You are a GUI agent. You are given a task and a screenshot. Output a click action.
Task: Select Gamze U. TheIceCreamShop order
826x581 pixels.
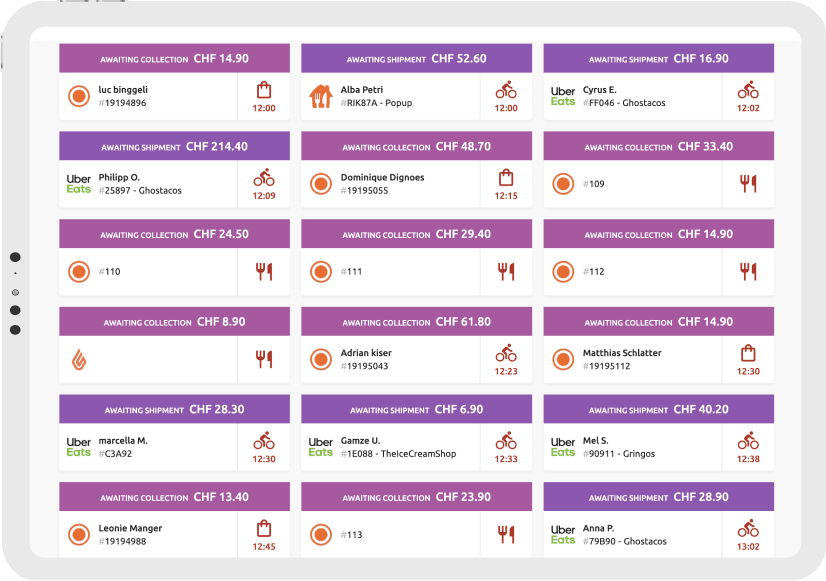[x=398, y=447]
